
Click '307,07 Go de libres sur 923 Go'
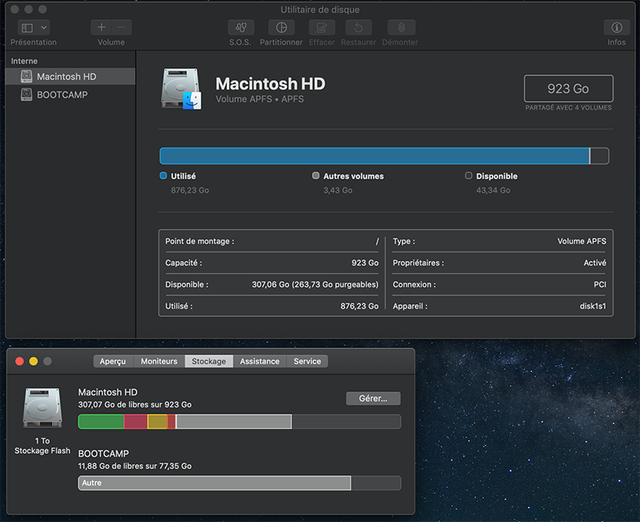click(x=135, y=404)
